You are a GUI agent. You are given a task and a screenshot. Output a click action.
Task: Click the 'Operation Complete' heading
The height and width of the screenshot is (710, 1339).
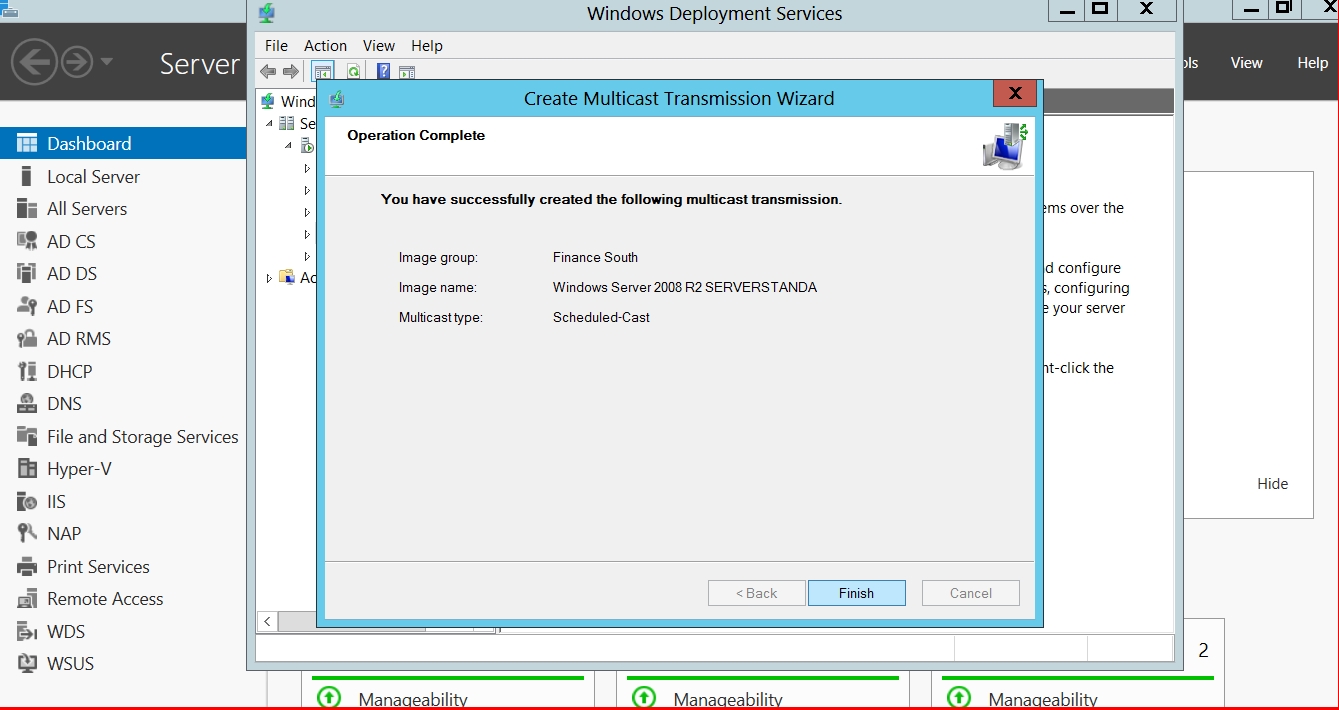tap(416, 135)
